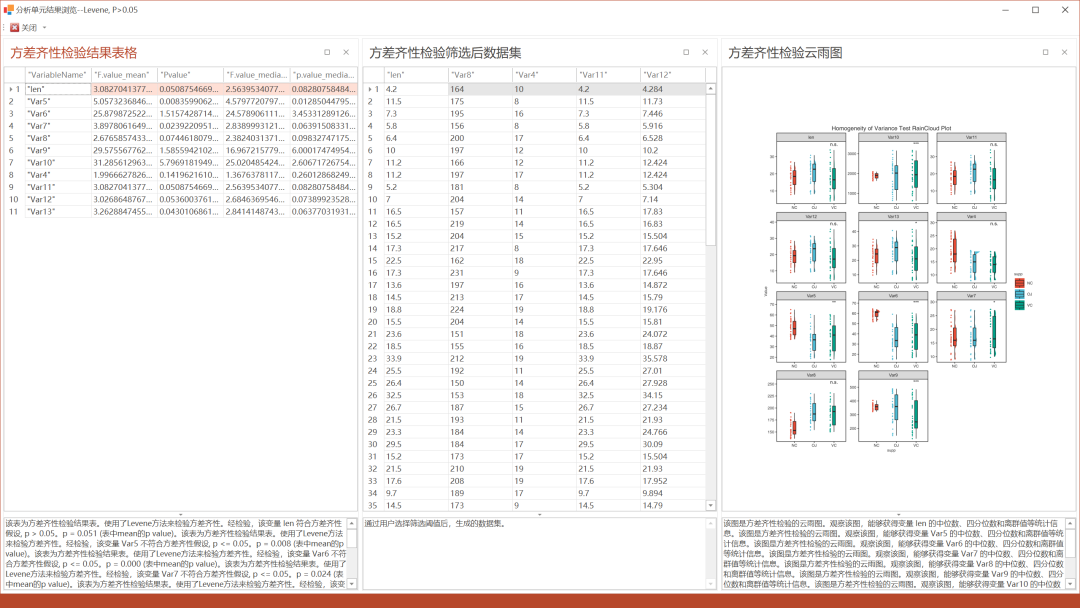Screen dimensions: 1080x608
Task: Click the app icon in the title bar
Action: 8,10
